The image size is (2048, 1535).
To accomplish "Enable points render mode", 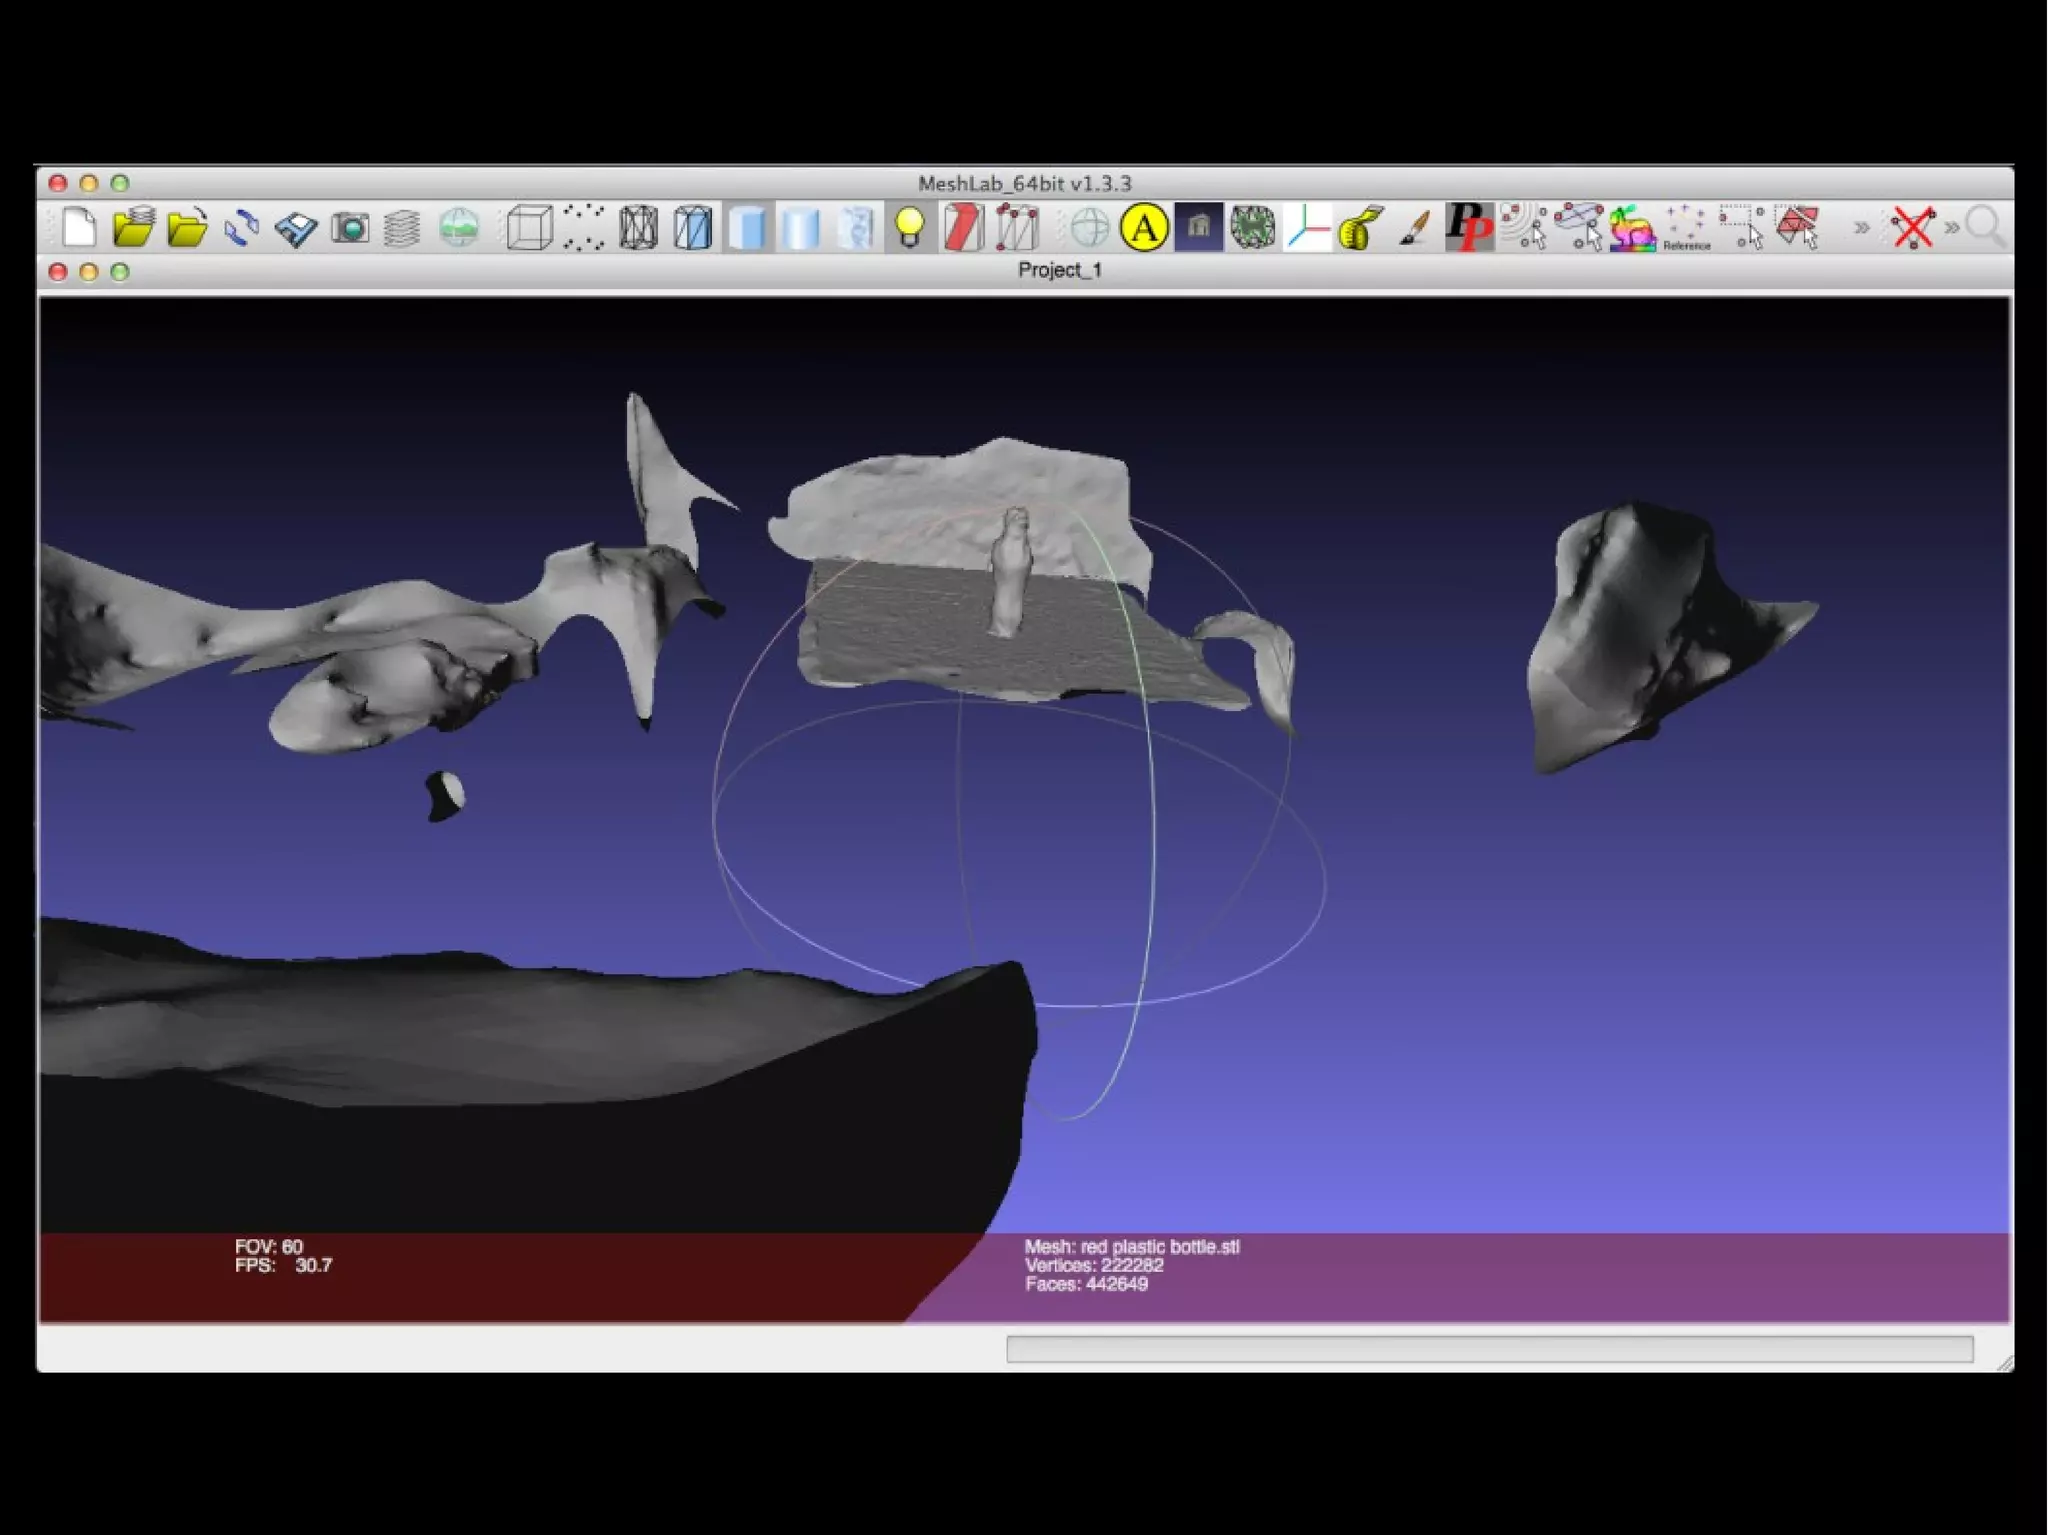I will point(584,228).
